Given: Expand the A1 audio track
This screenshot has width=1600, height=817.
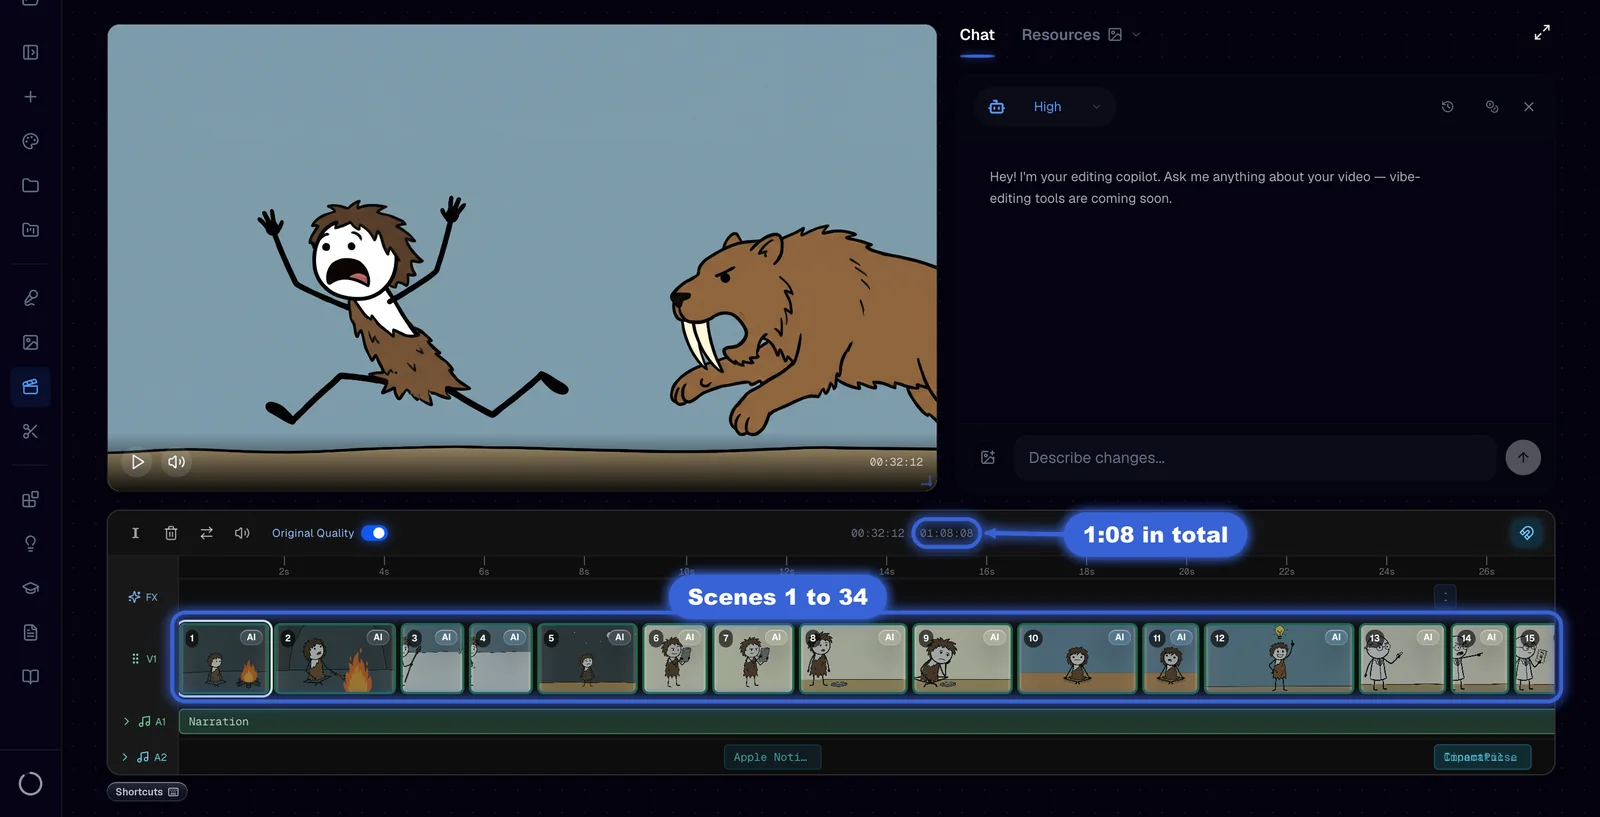Looking at the screenshot, I should 126,721.
